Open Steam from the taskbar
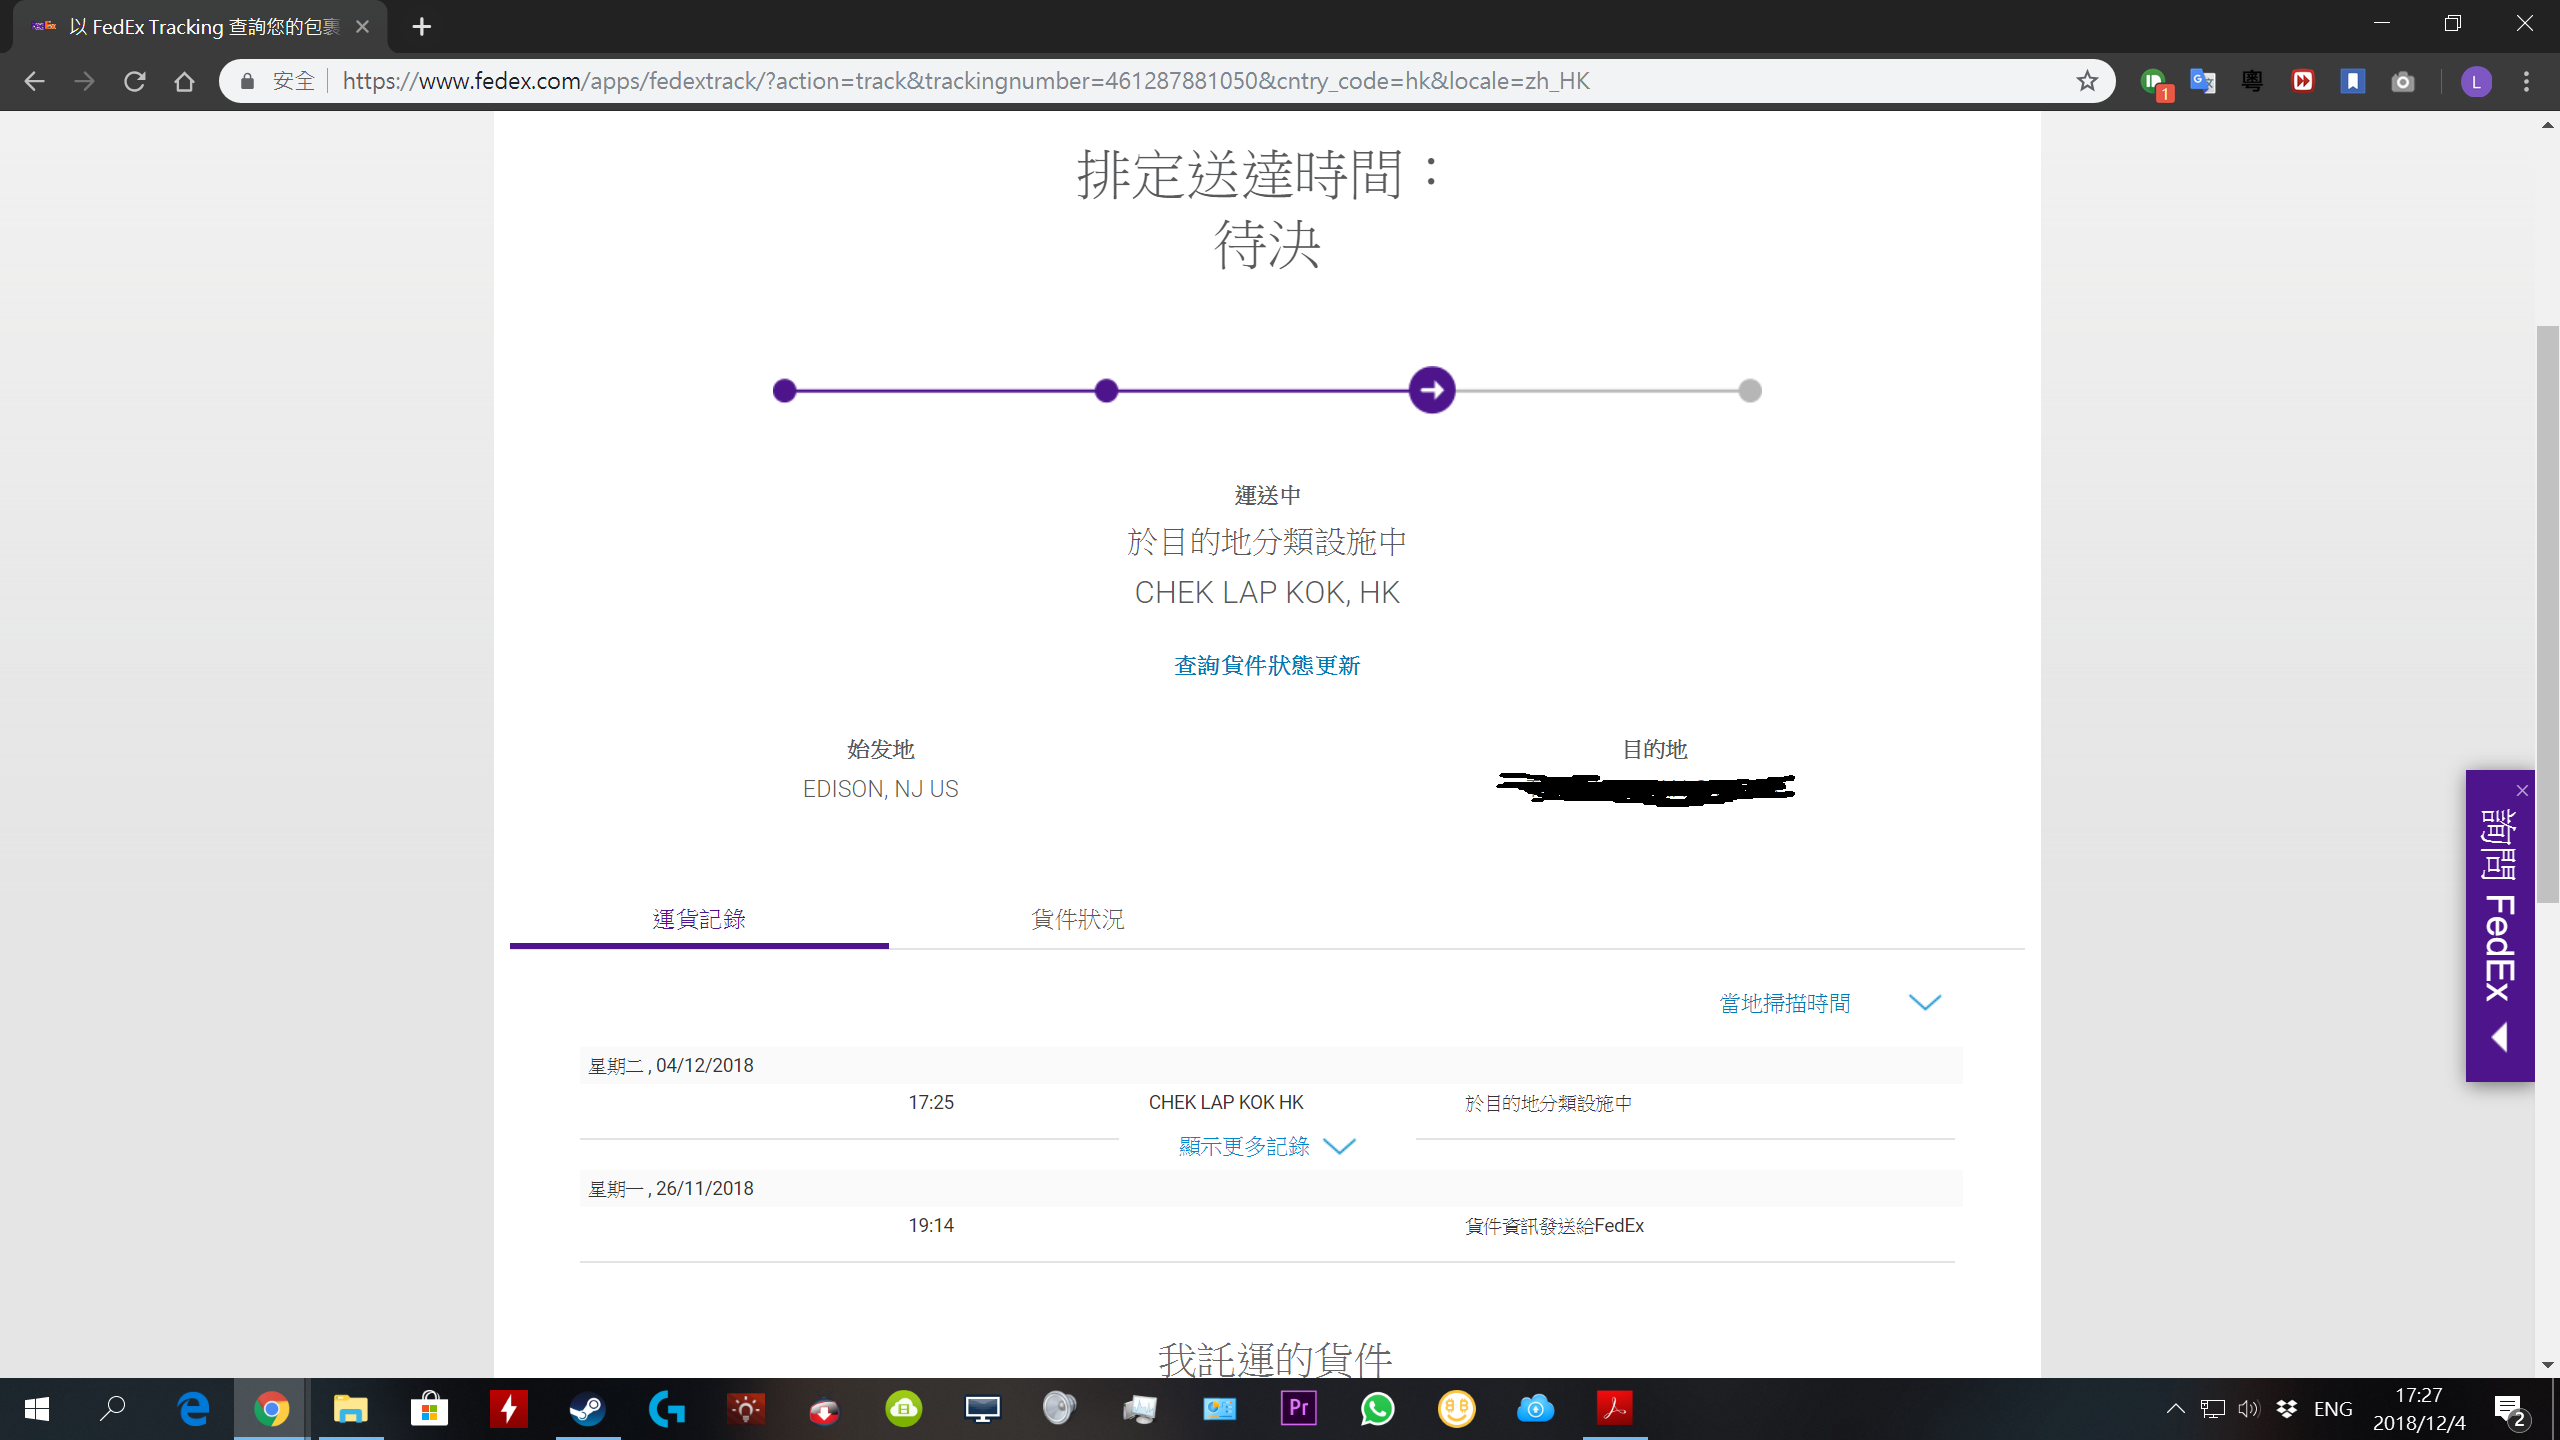The width and height of the screenshot is (2560, 1440). (587, 1409)
